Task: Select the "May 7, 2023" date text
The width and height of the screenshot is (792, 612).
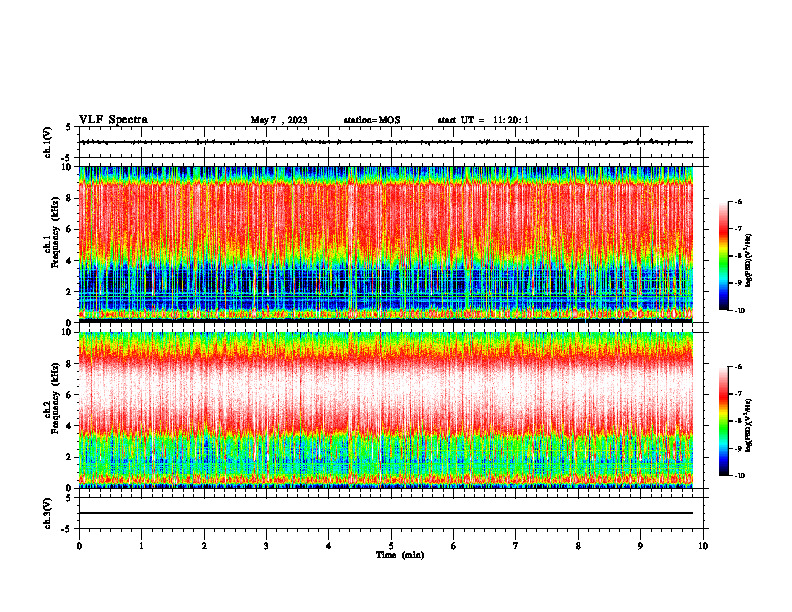Action: 279,120
